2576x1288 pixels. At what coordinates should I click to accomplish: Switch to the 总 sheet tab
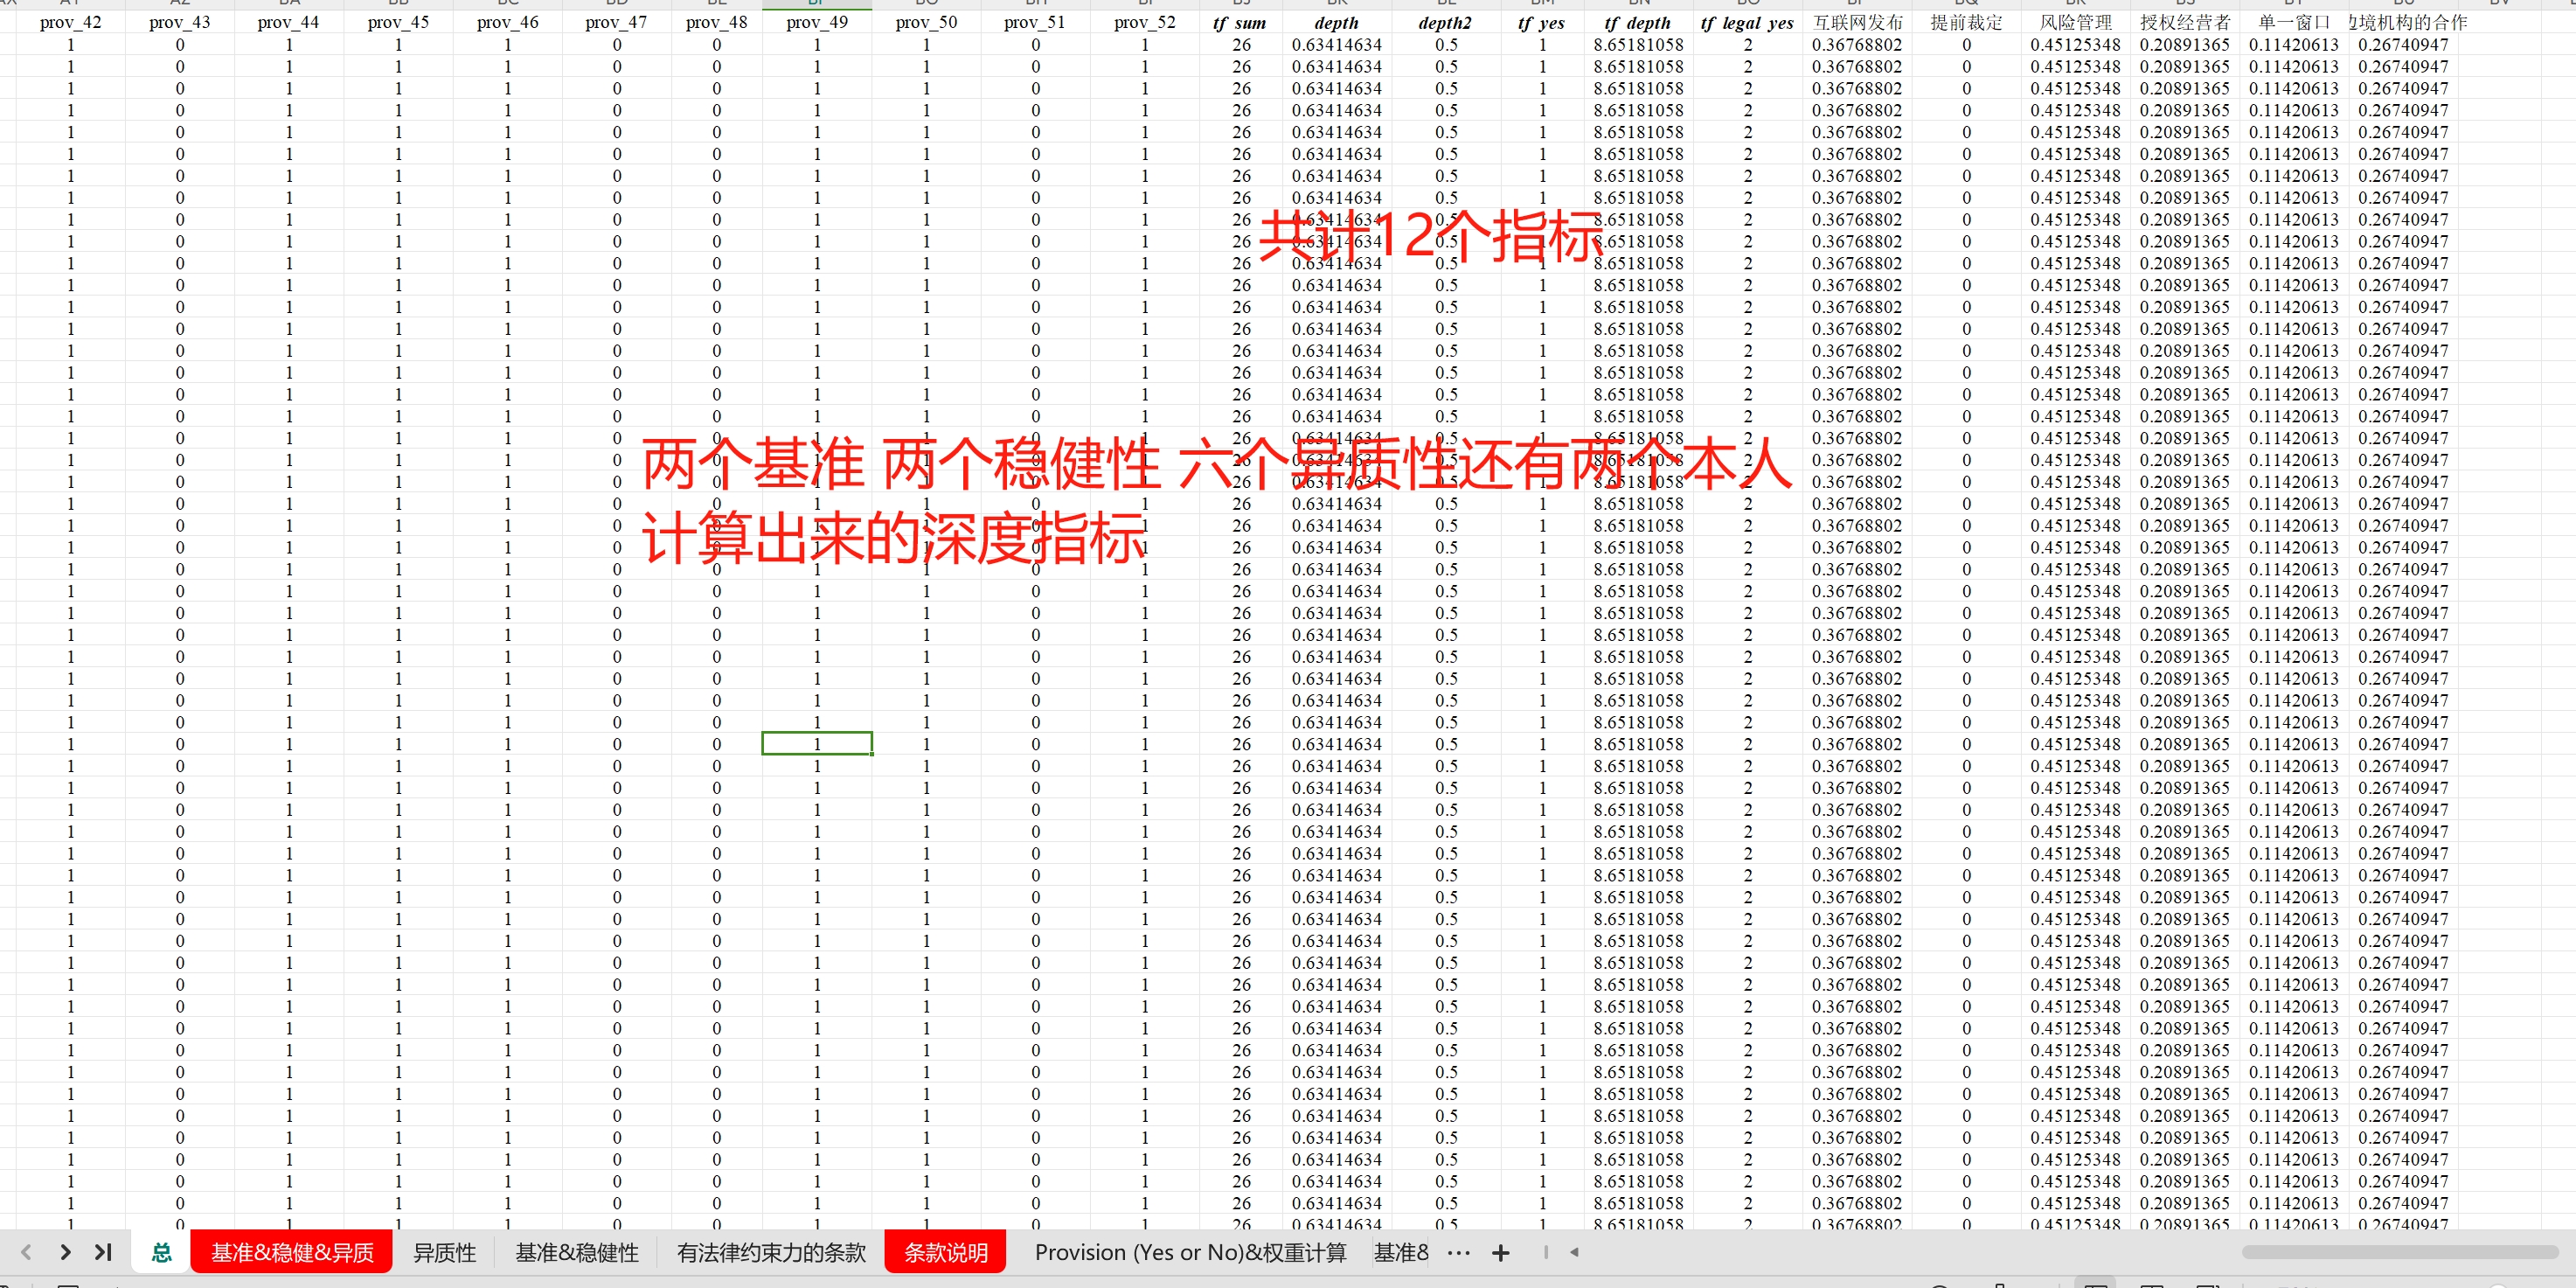[161, 1253]
